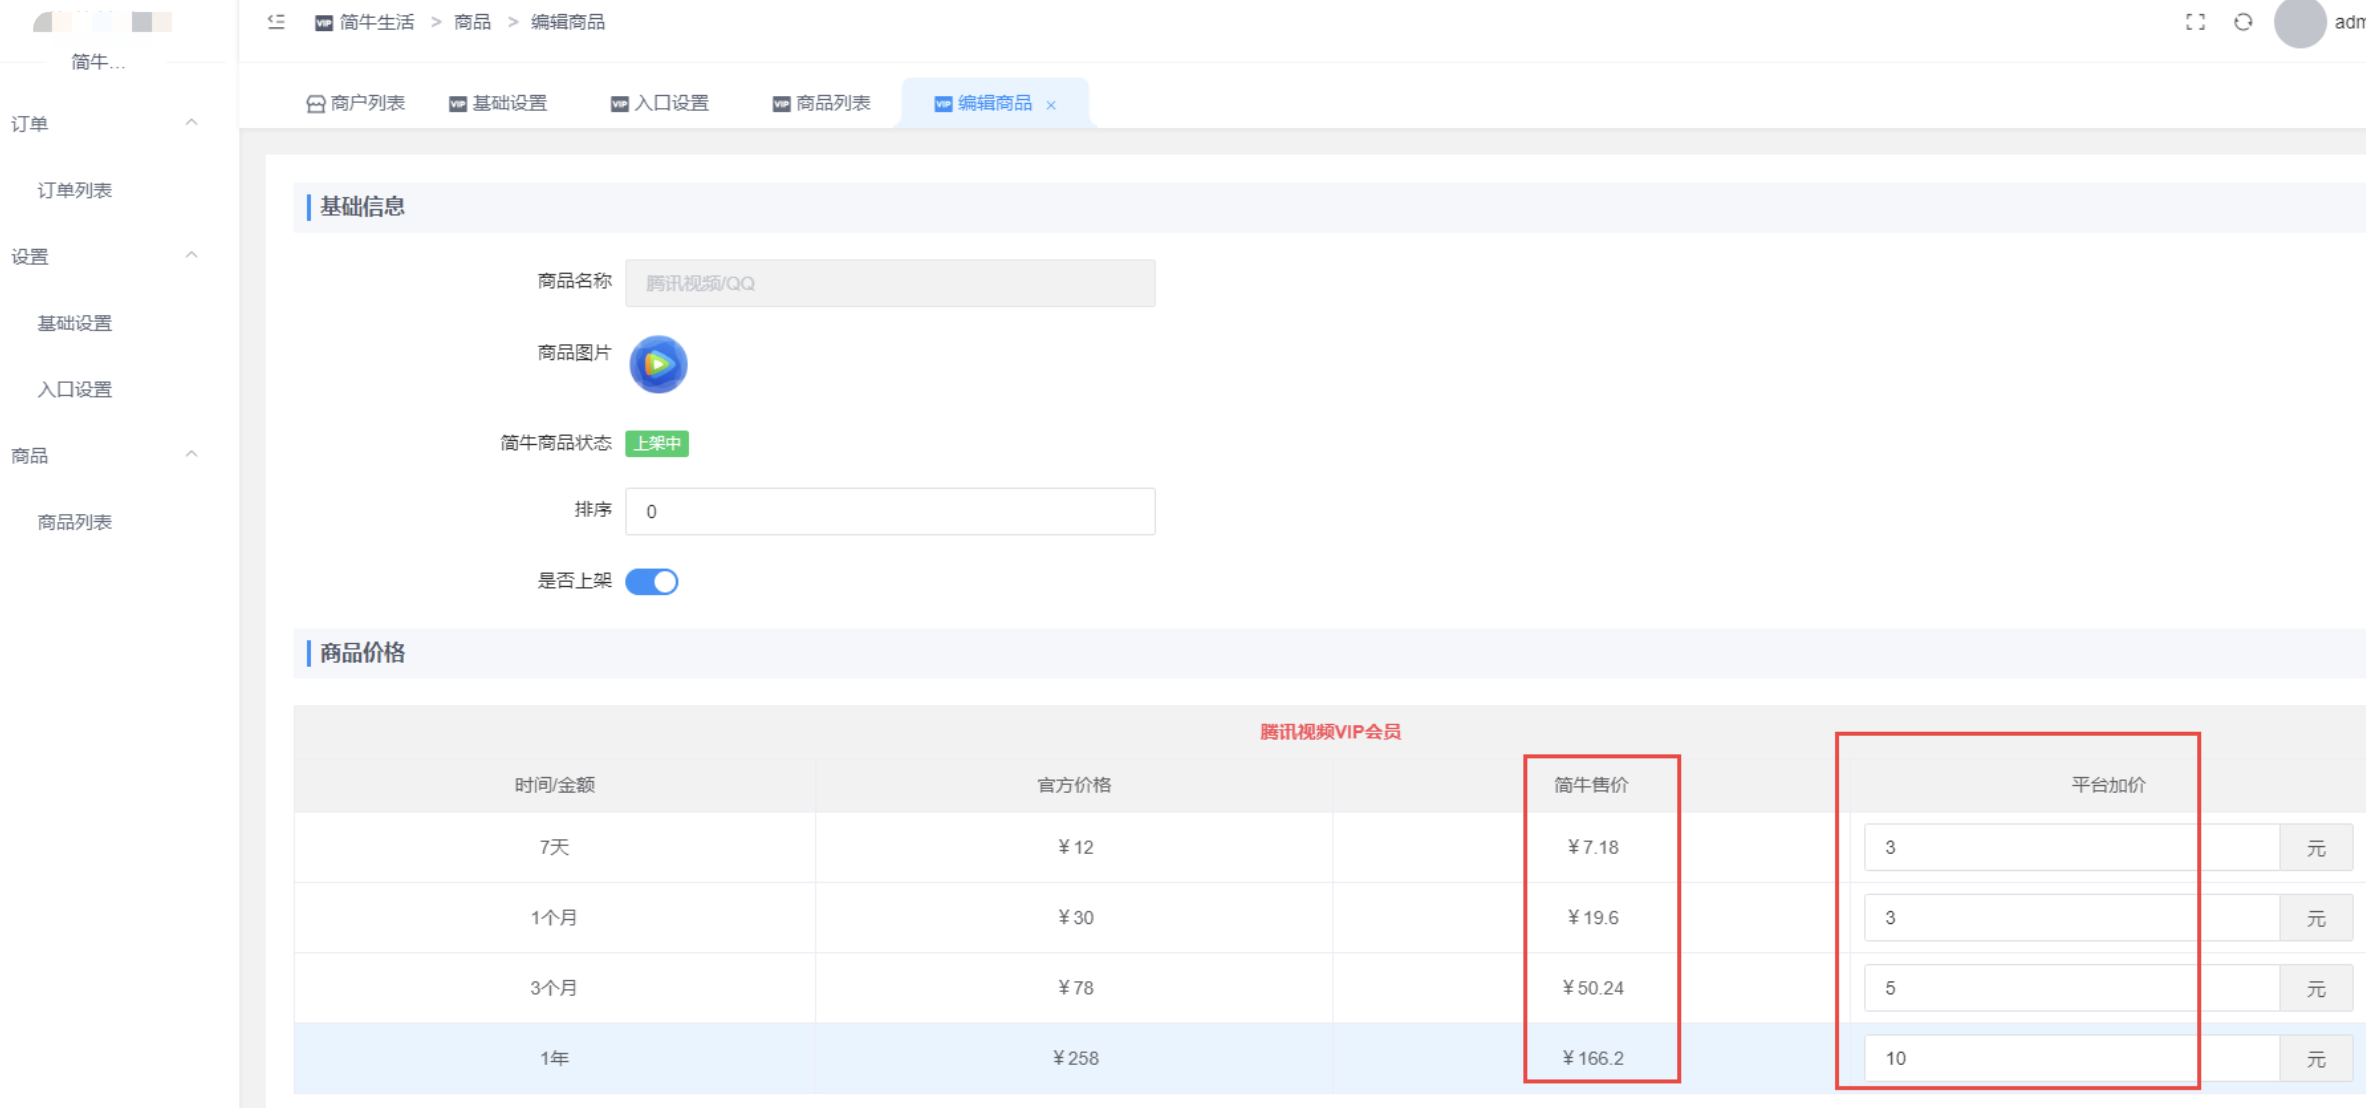2366x1108 pixels.
Task: Edit the 平台加价 field for 7天
Action: [x=2072, y=847]
